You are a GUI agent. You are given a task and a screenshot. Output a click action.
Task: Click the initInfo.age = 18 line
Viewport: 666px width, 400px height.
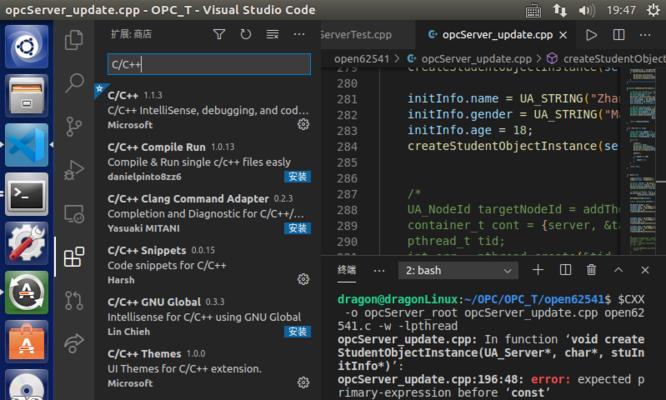(x=470, y=130)
